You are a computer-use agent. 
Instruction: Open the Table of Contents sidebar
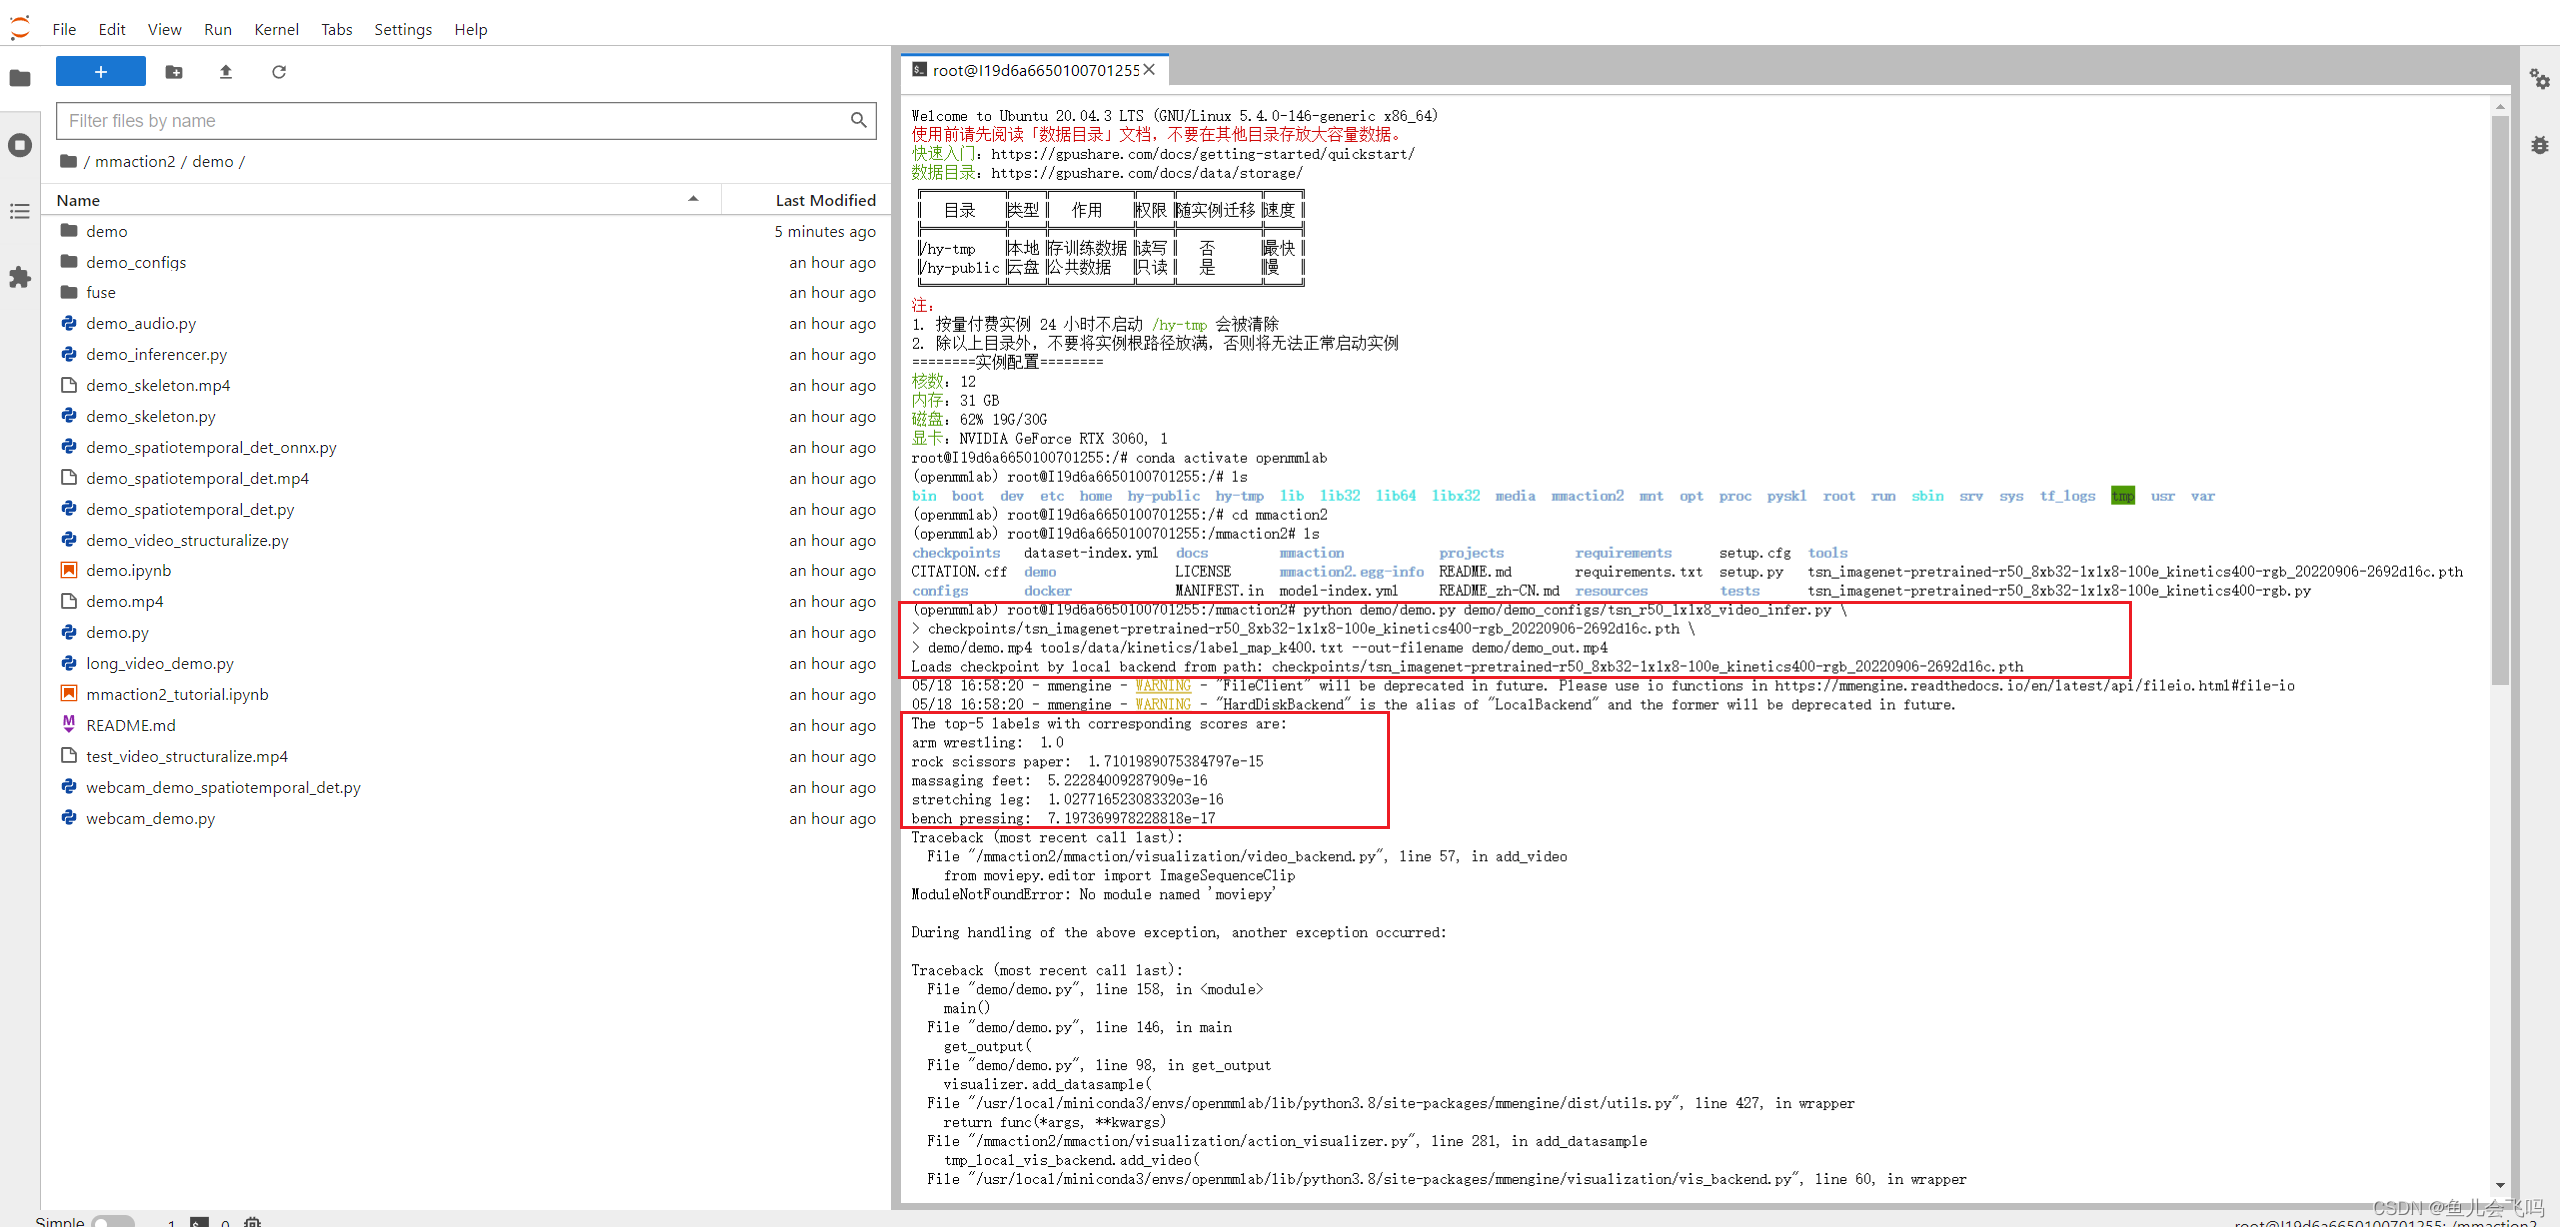[x=20, y=211]
